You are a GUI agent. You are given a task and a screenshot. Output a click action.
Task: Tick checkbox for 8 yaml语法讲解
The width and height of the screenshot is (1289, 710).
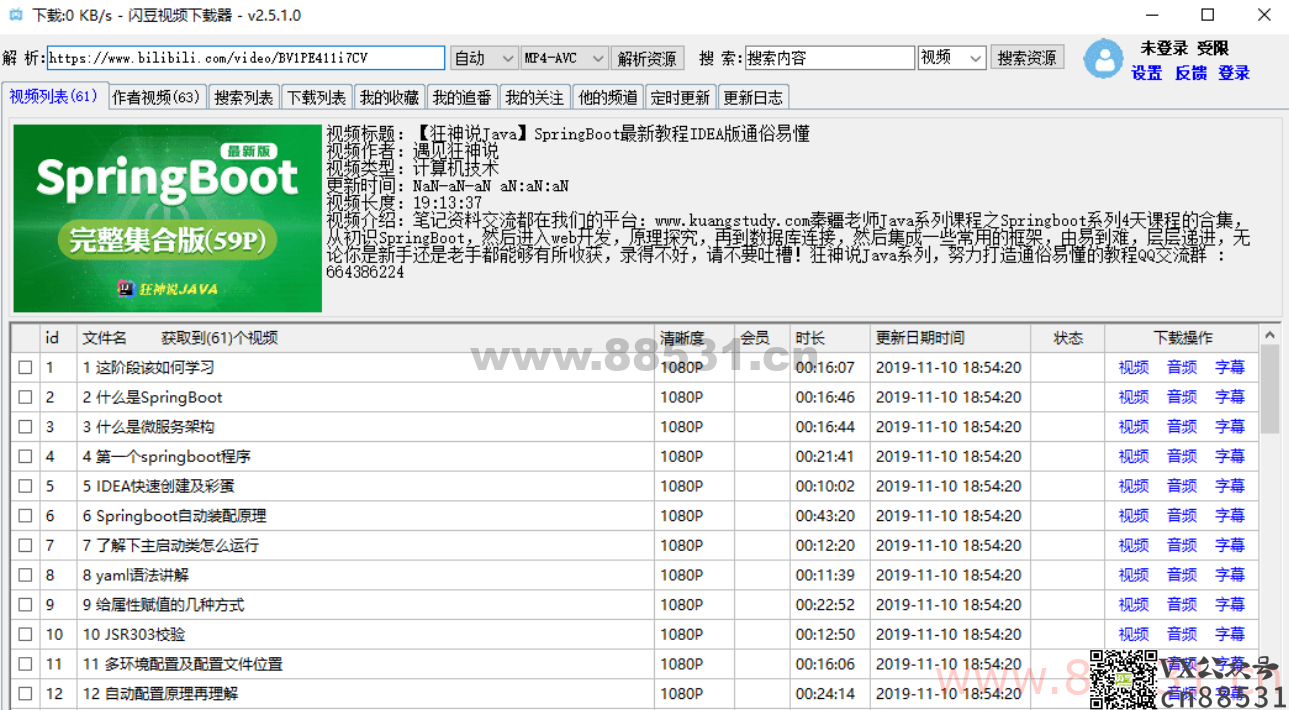pyautogui.click(x=25, y=576)
